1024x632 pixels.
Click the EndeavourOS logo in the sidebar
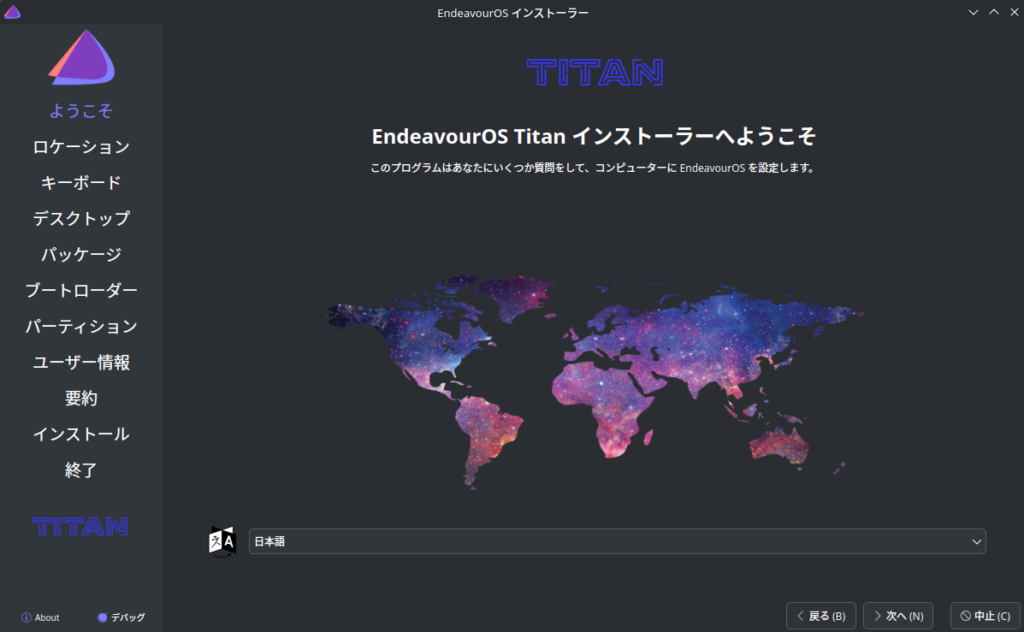click(81, 57)
